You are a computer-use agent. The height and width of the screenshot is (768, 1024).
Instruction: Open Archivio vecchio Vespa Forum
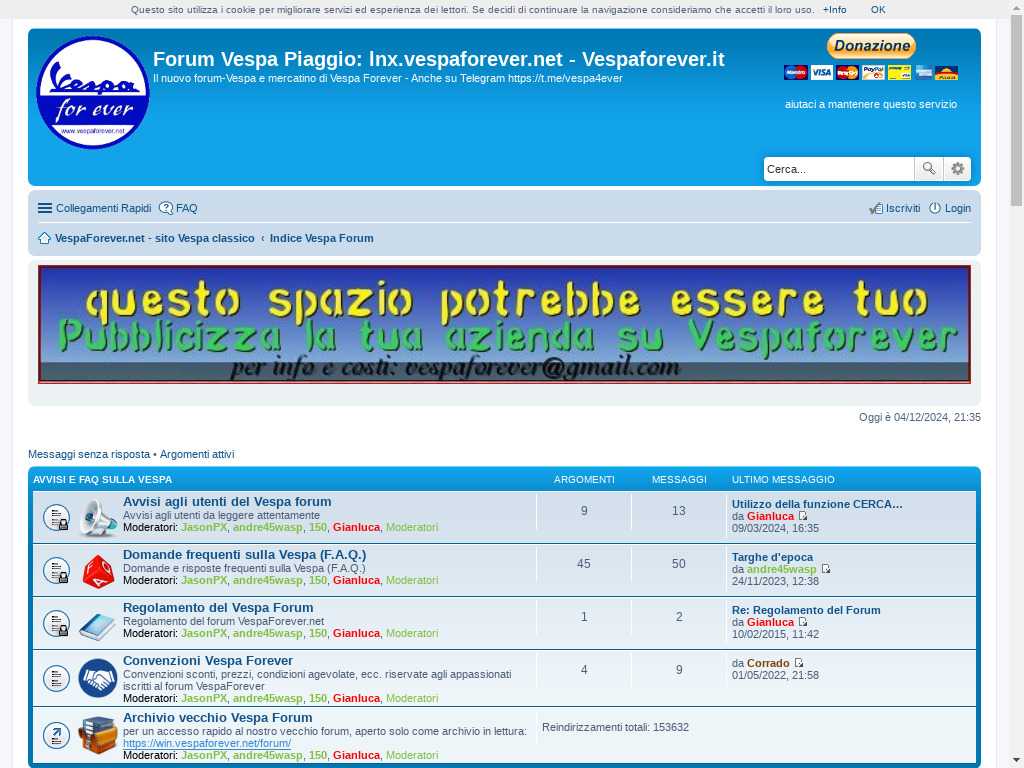click(217, 717)
